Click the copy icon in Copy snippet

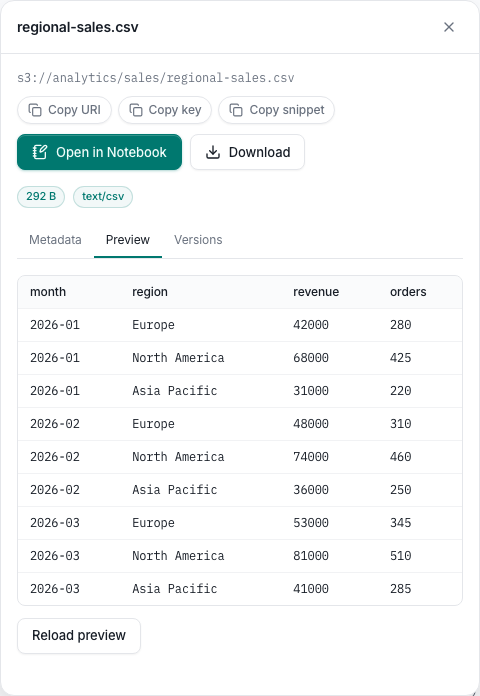coord(236,110)
